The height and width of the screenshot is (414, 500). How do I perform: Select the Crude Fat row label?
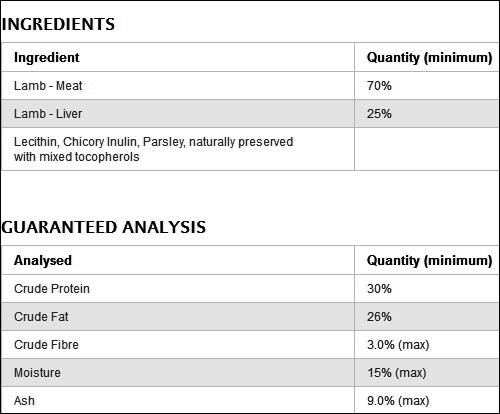click(41, 317)
